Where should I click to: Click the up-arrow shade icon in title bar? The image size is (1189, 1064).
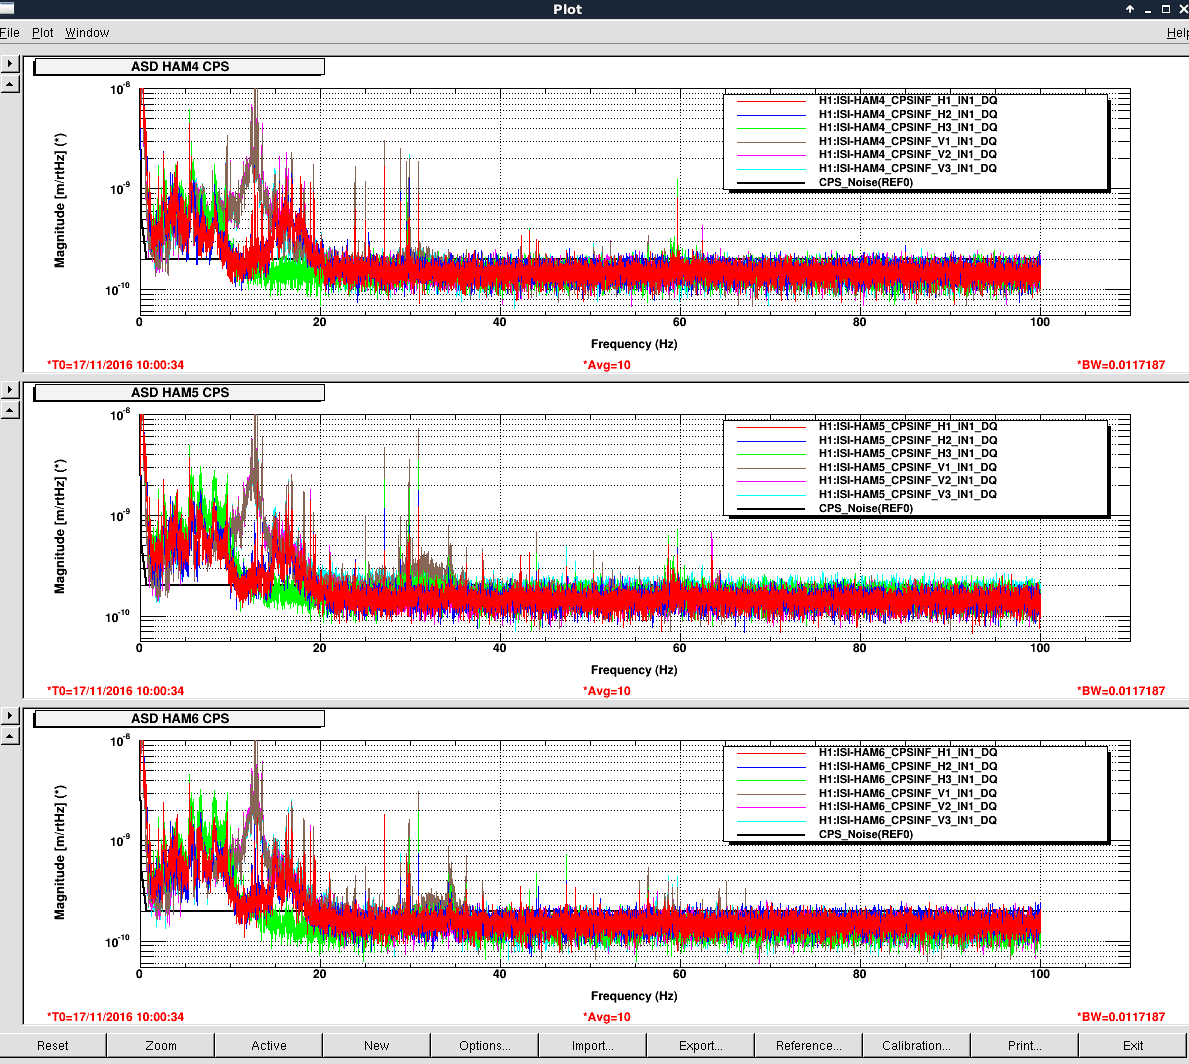[1130, 9]
